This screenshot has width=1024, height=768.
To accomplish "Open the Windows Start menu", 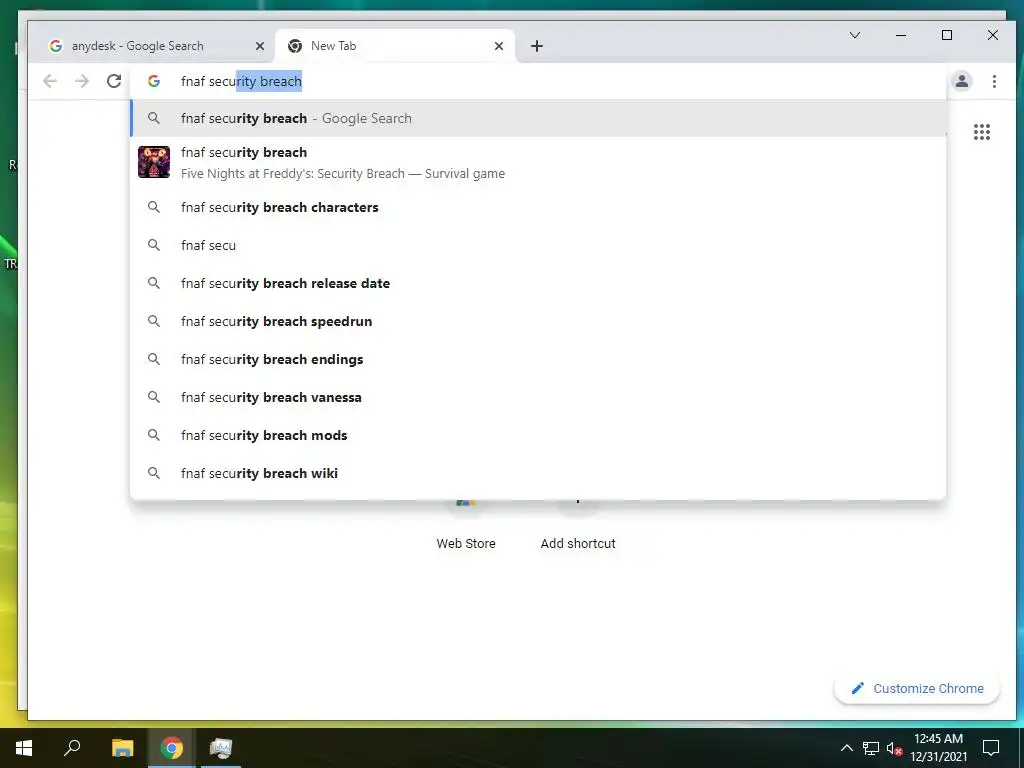I will click(x=24, y=747).
